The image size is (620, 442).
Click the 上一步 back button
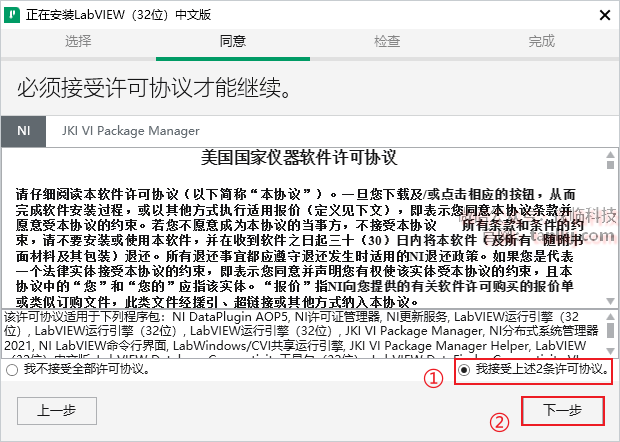coord(57,411)
